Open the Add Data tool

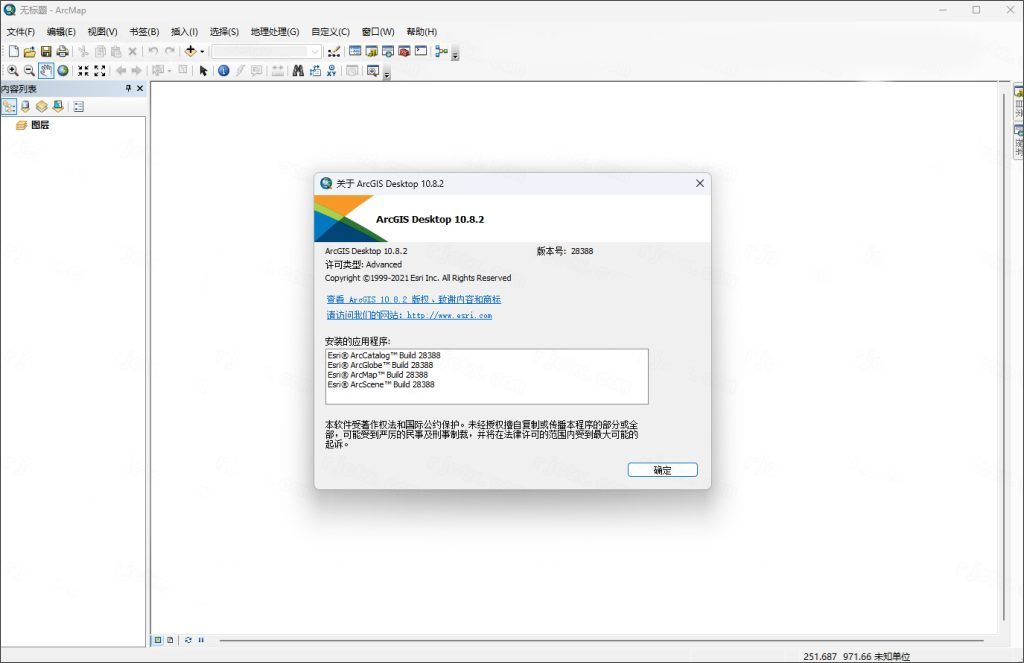pyautogui.click(x=191, y=51)
